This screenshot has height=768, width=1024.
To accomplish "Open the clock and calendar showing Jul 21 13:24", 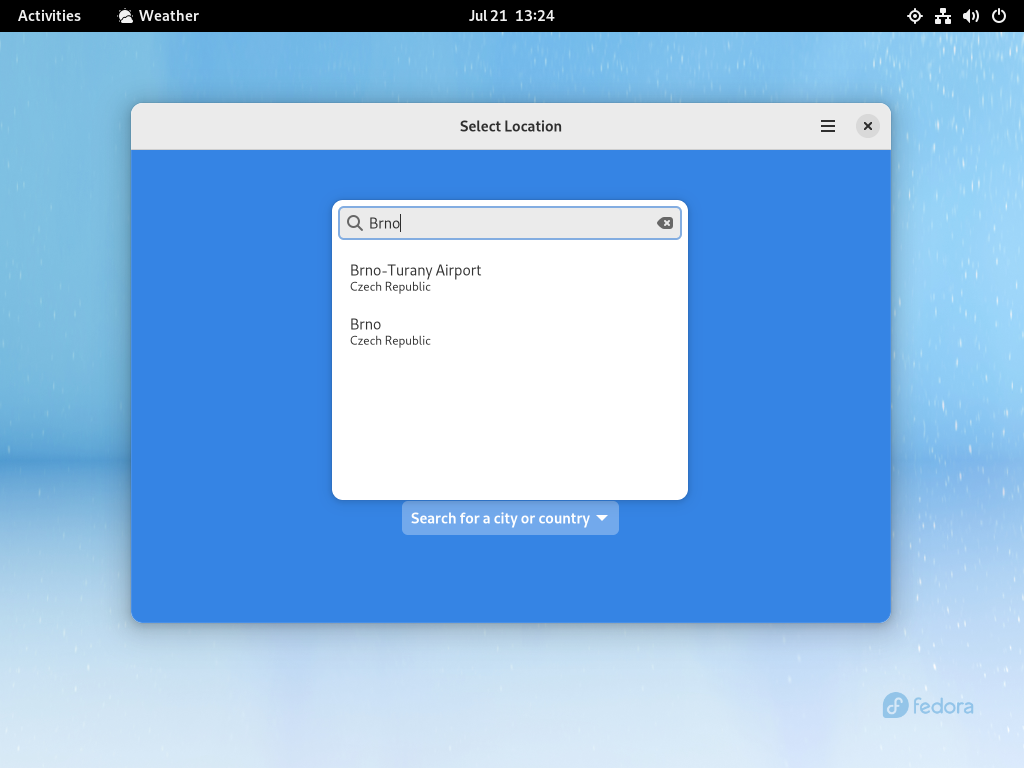I will [x=511, y=16].
